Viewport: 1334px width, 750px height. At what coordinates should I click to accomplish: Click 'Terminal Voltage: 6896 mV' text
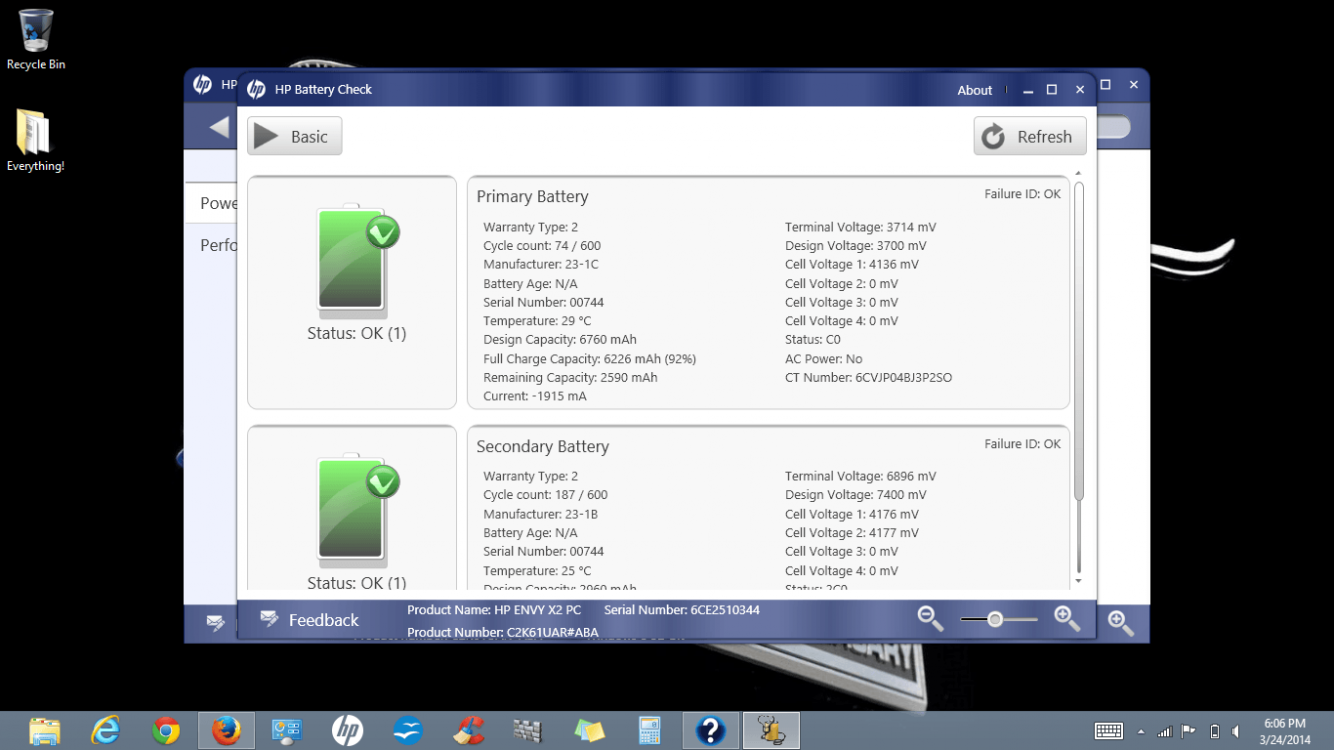point(861,477)
